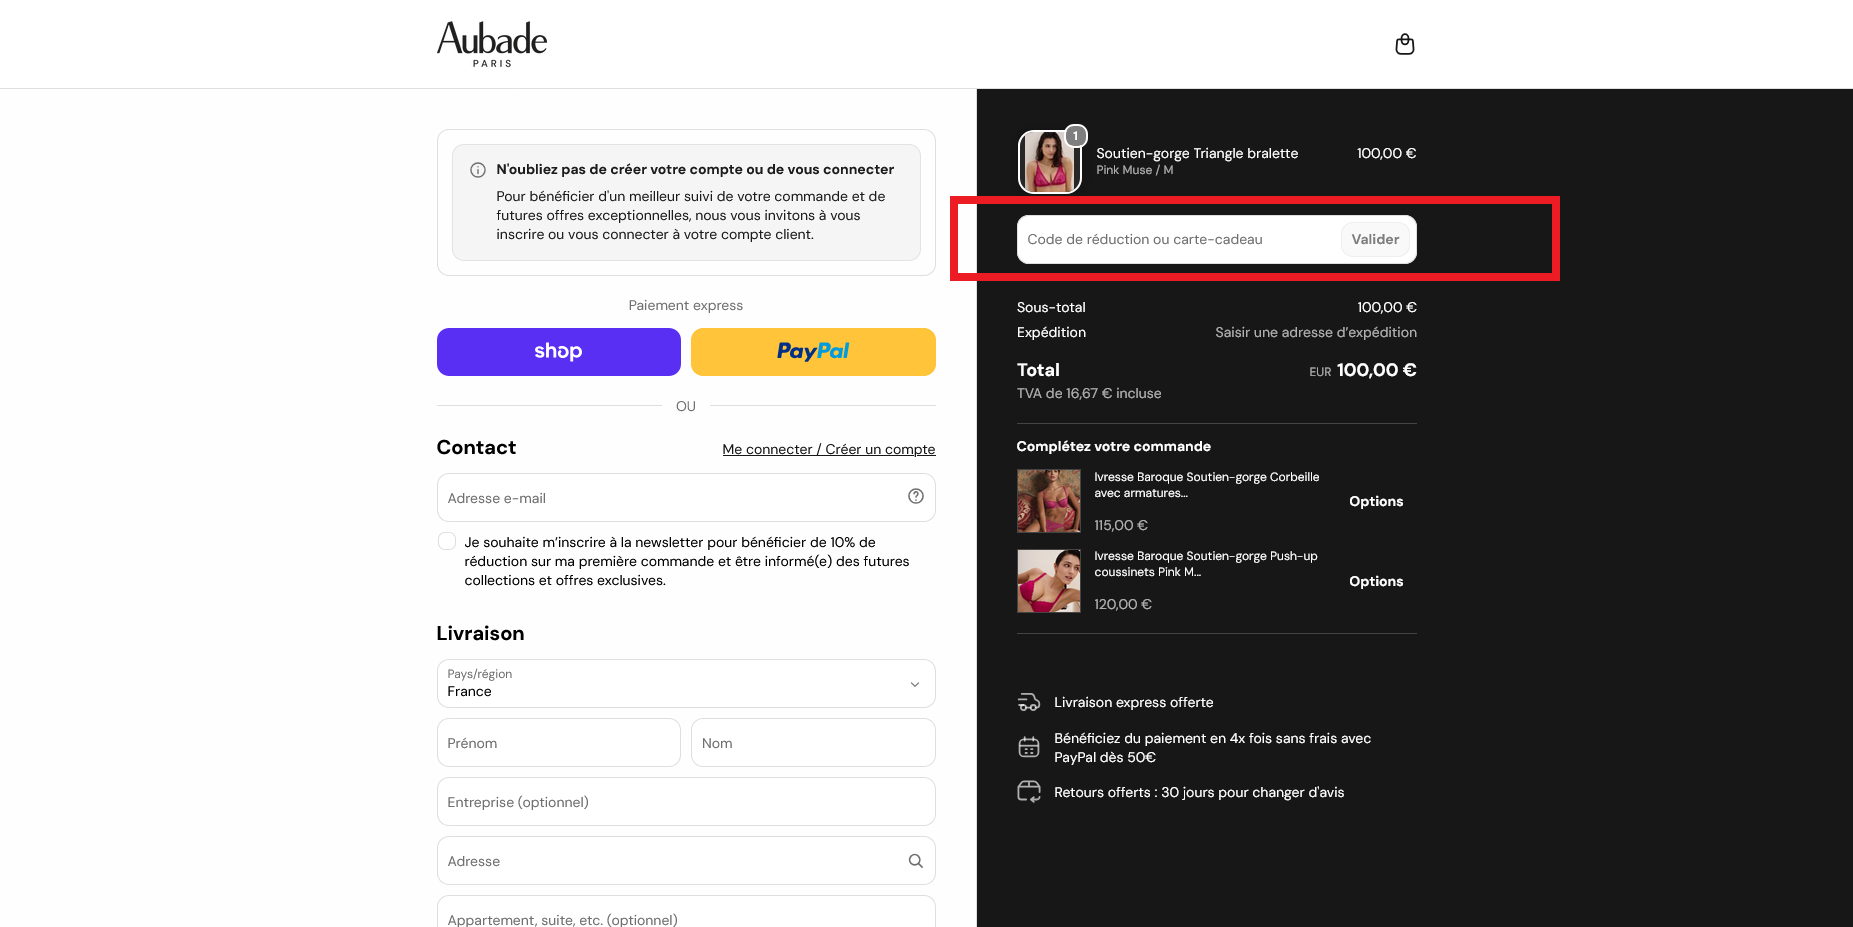Click the '115,00 €' price text
The width and height of the screenshot is (1853, 927).
pyautogui.click(x=1121, y=525)
